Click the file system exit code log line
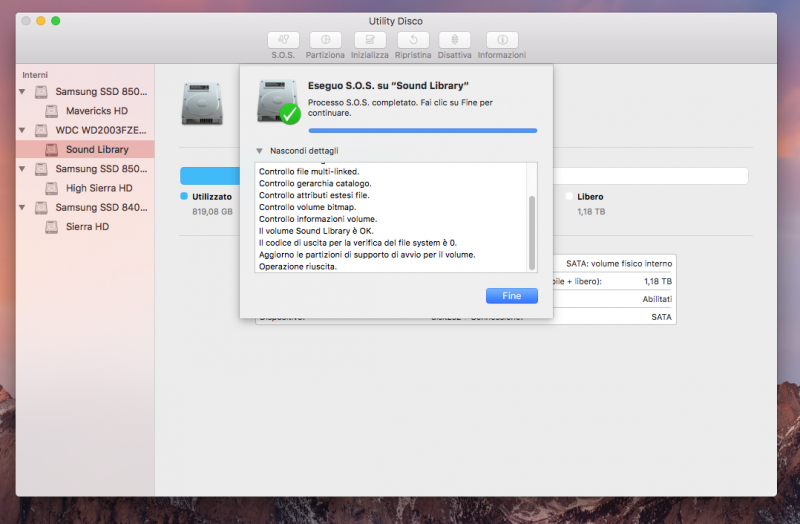This screenshot has height=524, width=800. click(x=358, y=243)
